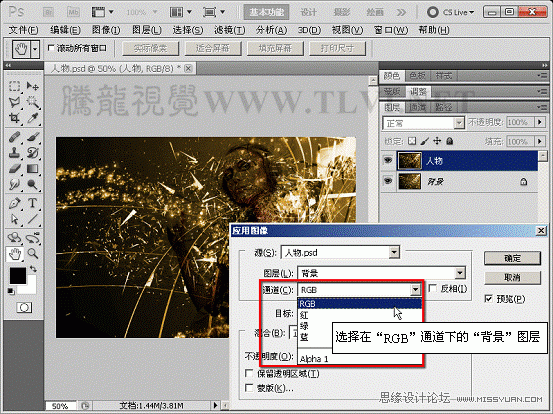The height and width of the screenshot is (414, 553).
Task: Select the Polygonal Lasso tool
Action: [x=14, y=102]
